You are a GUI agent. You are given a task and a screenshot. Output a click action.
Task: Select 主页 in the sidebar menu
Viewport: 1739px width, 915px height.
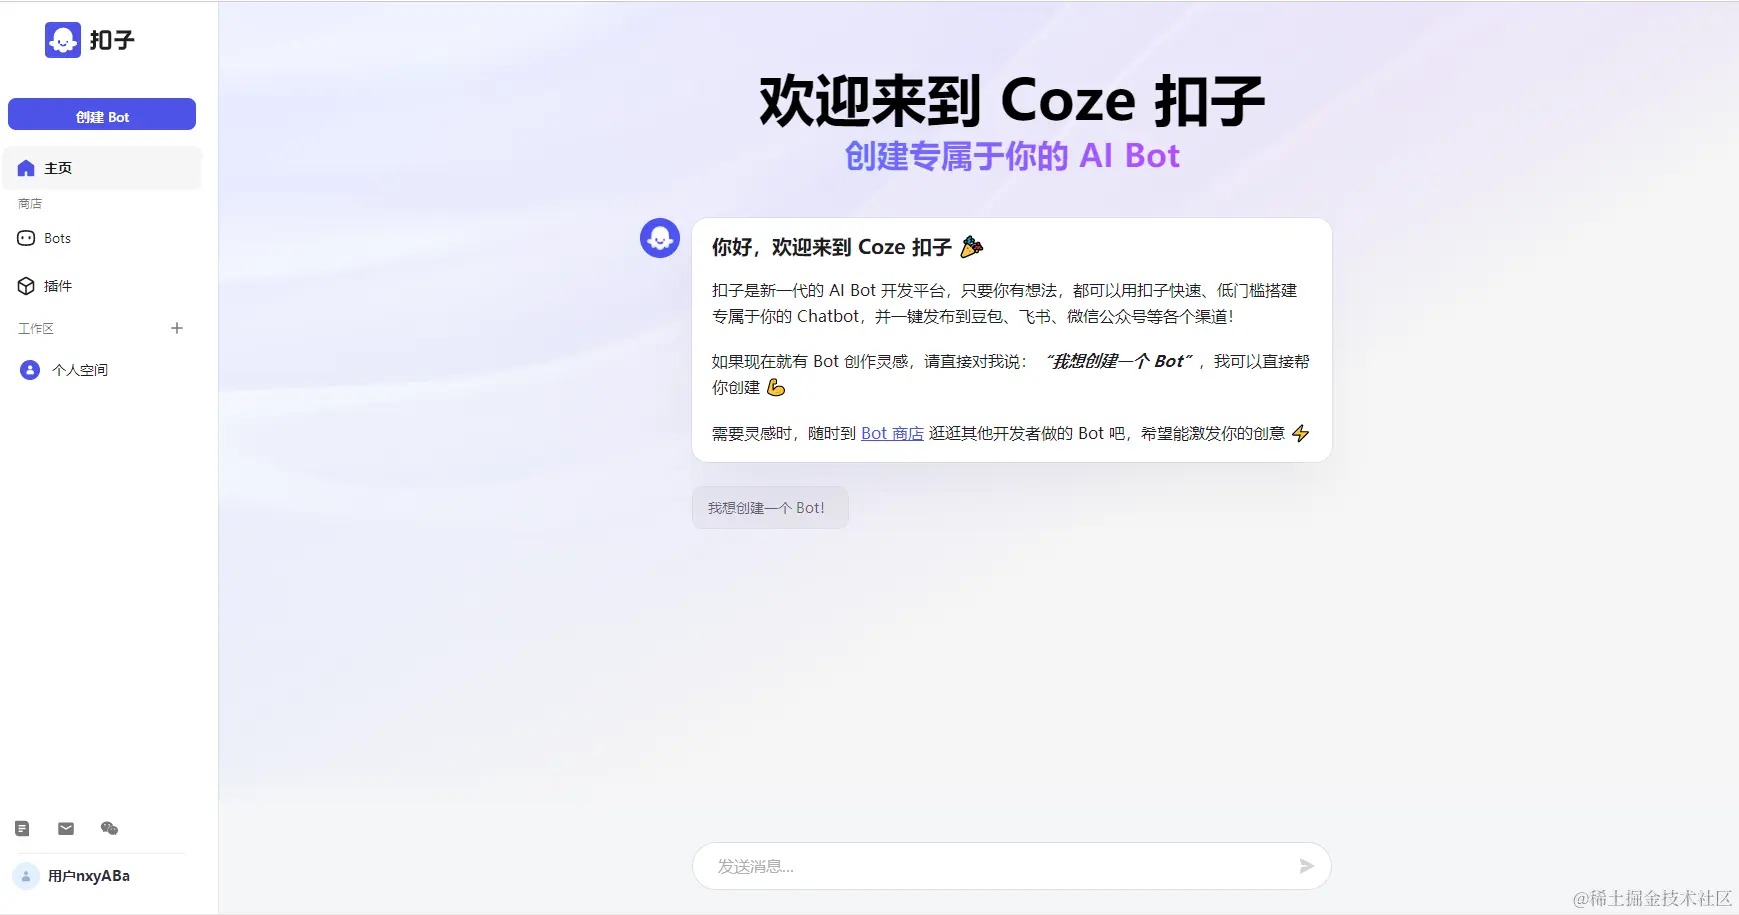57,167
